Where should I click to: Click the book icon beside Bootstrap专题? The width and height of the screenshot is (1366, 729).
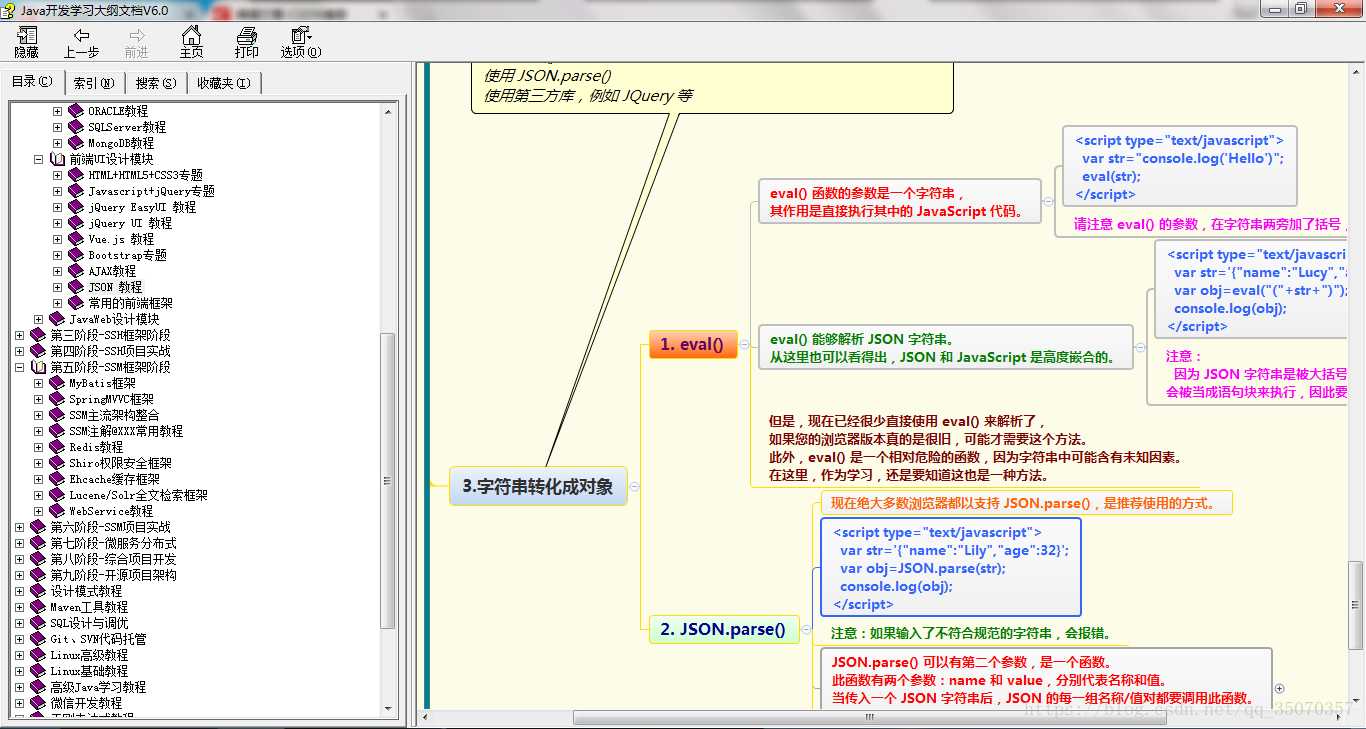pyautogui.click(x=76, y=255)
